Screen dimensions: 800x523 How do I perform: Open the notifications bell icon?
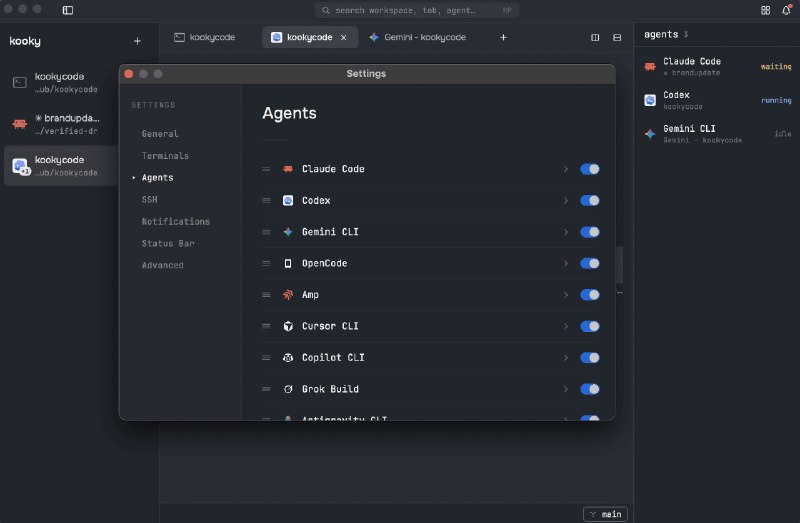[786, 10]
